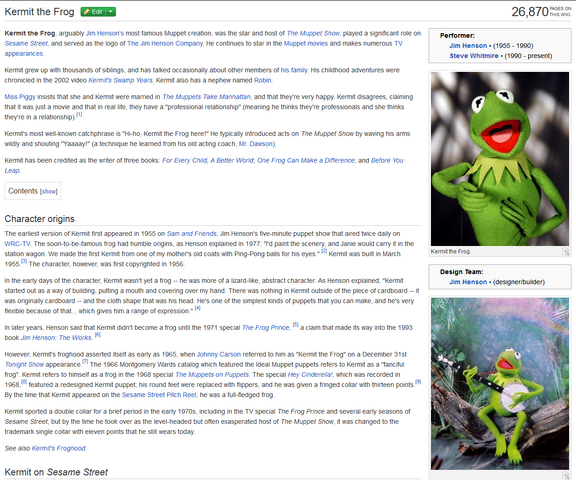576x480 pixels.
Task: Click the details icon under Kermit portrait
Action: click(x=566, y=252)
